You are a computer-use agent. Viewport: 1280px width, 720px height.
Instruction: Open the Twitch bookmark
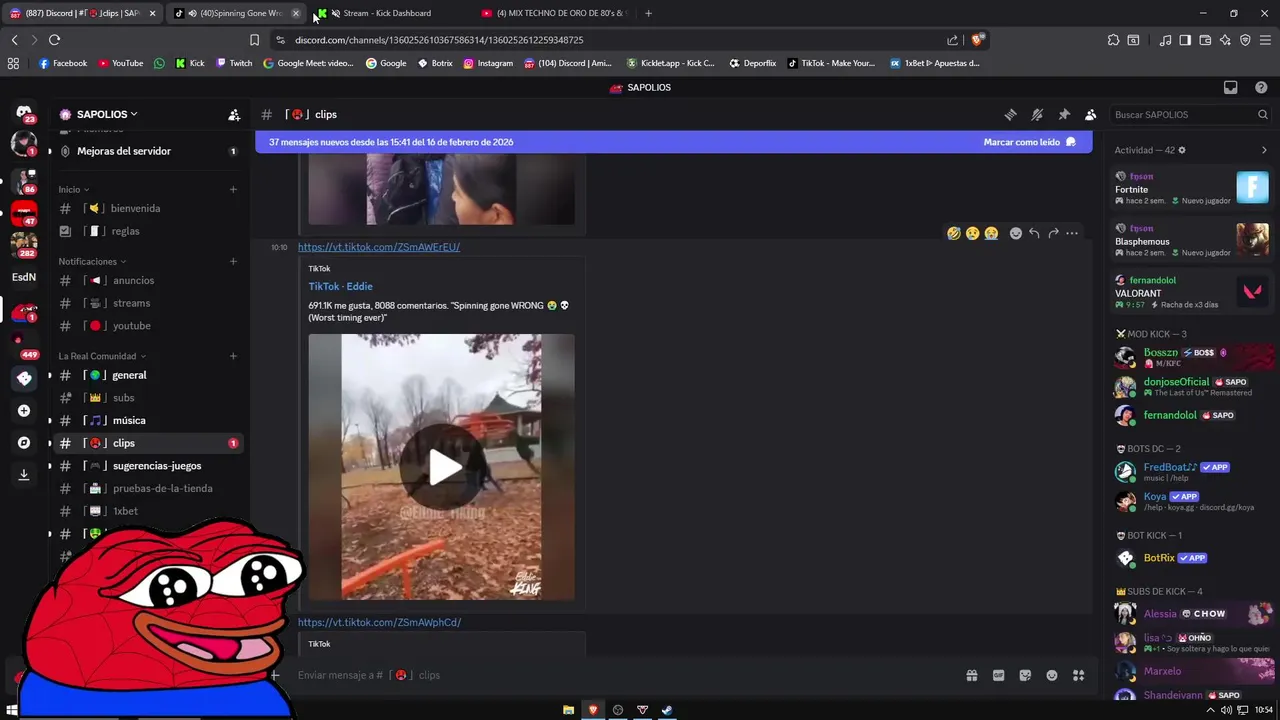click(x=235, y=63)
